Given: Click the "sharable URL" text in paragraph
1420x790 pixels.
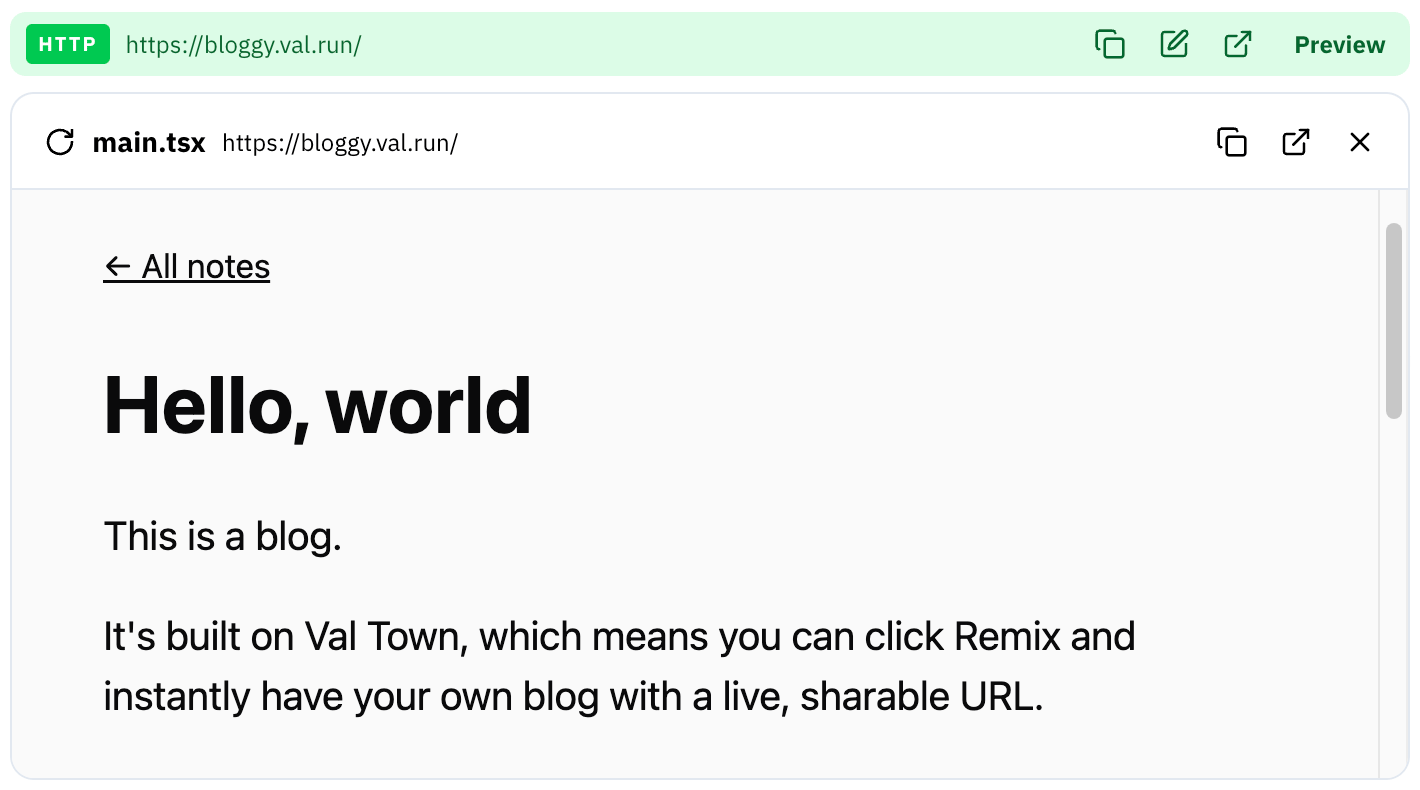Looking at the screenshot, I should 920,697.
